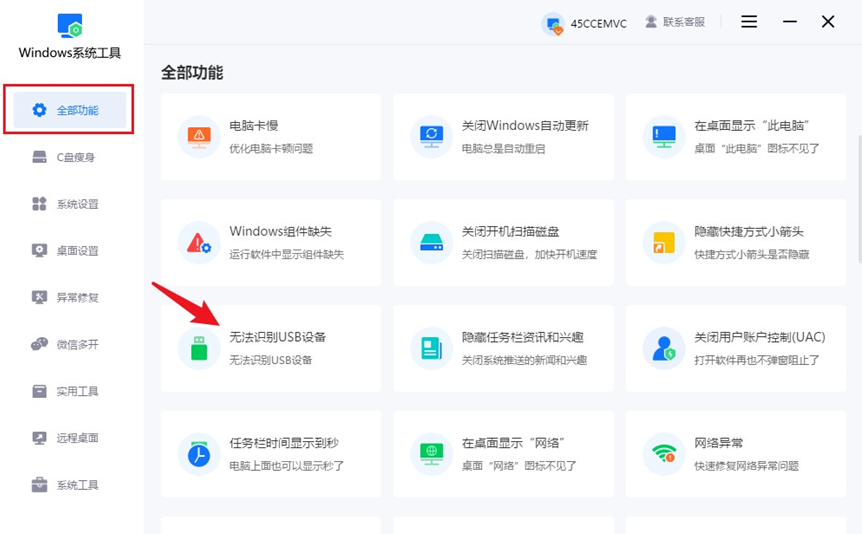Click the blue monitor icon for 在桌面显示此电脑
Viewport: 862px width, 534px height.
pos(664,136)
